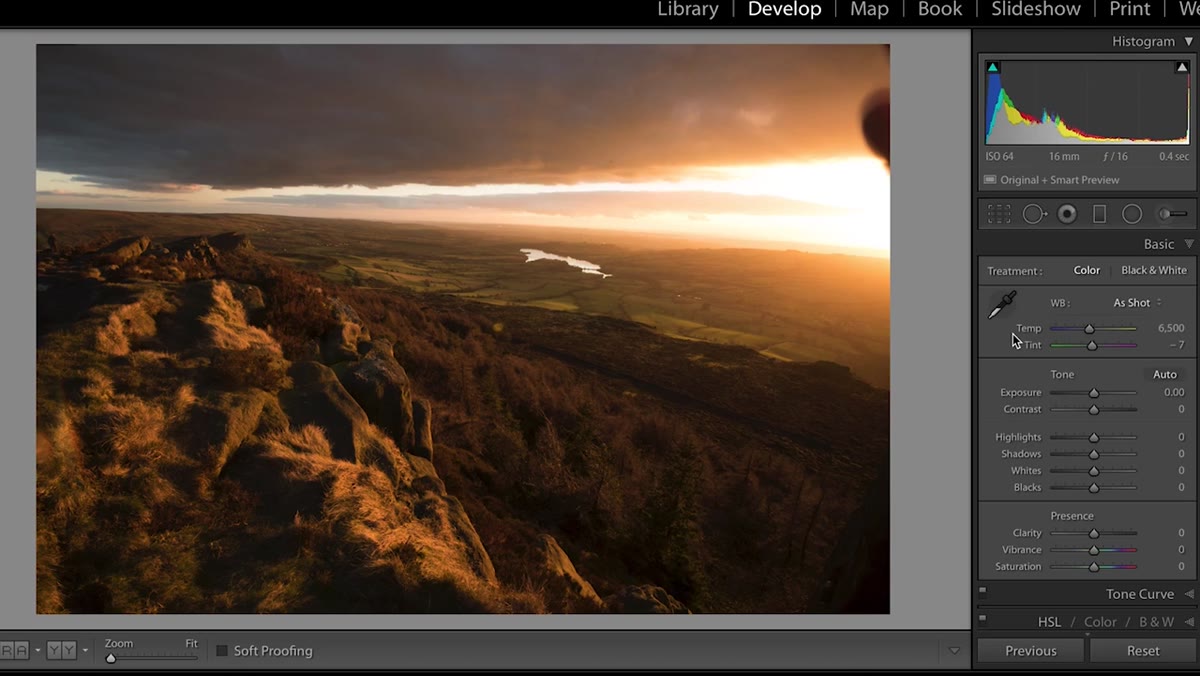
Task: Click the before/after YY view icon
Action: pos(62,651)
